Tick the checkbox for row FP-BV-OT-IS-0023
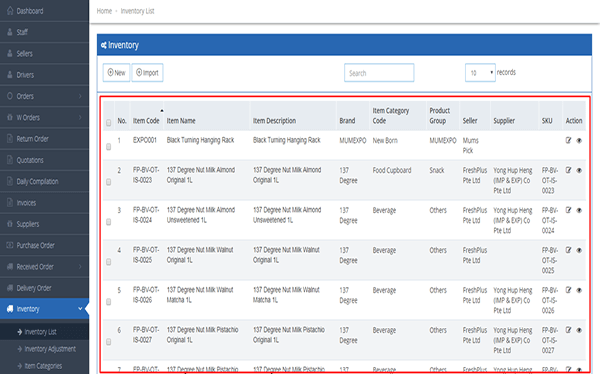Image resolution: width=600 pixels, height=374 pixels. 109,182
